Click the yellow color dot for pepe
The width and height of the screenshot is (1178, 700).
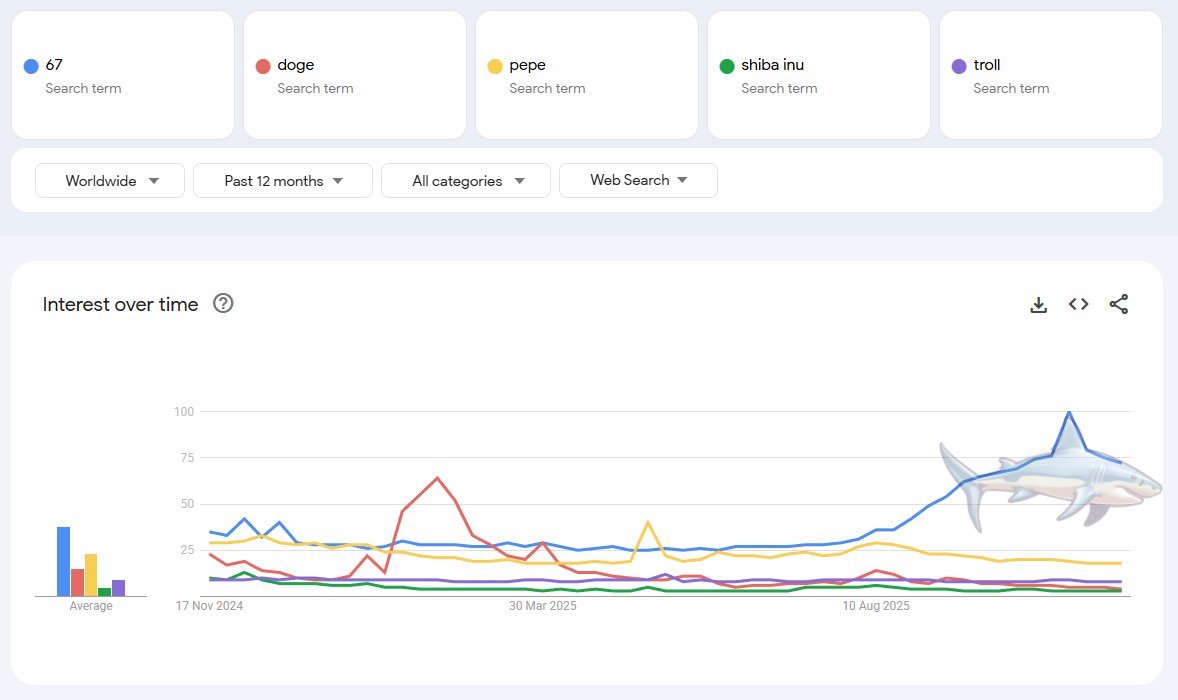(497, 64)
